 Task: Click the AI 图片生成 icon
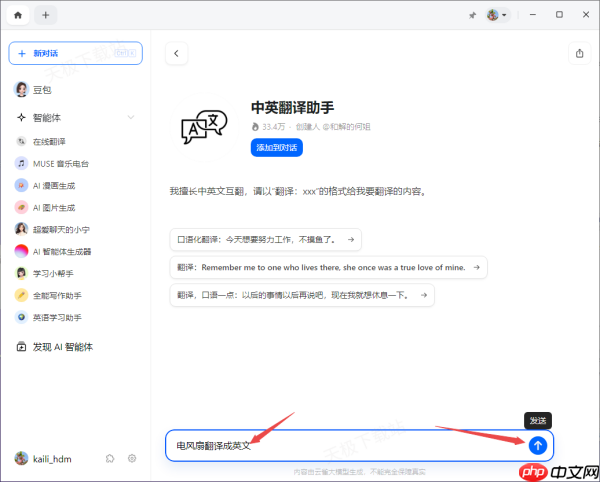[x=21, y=208]
